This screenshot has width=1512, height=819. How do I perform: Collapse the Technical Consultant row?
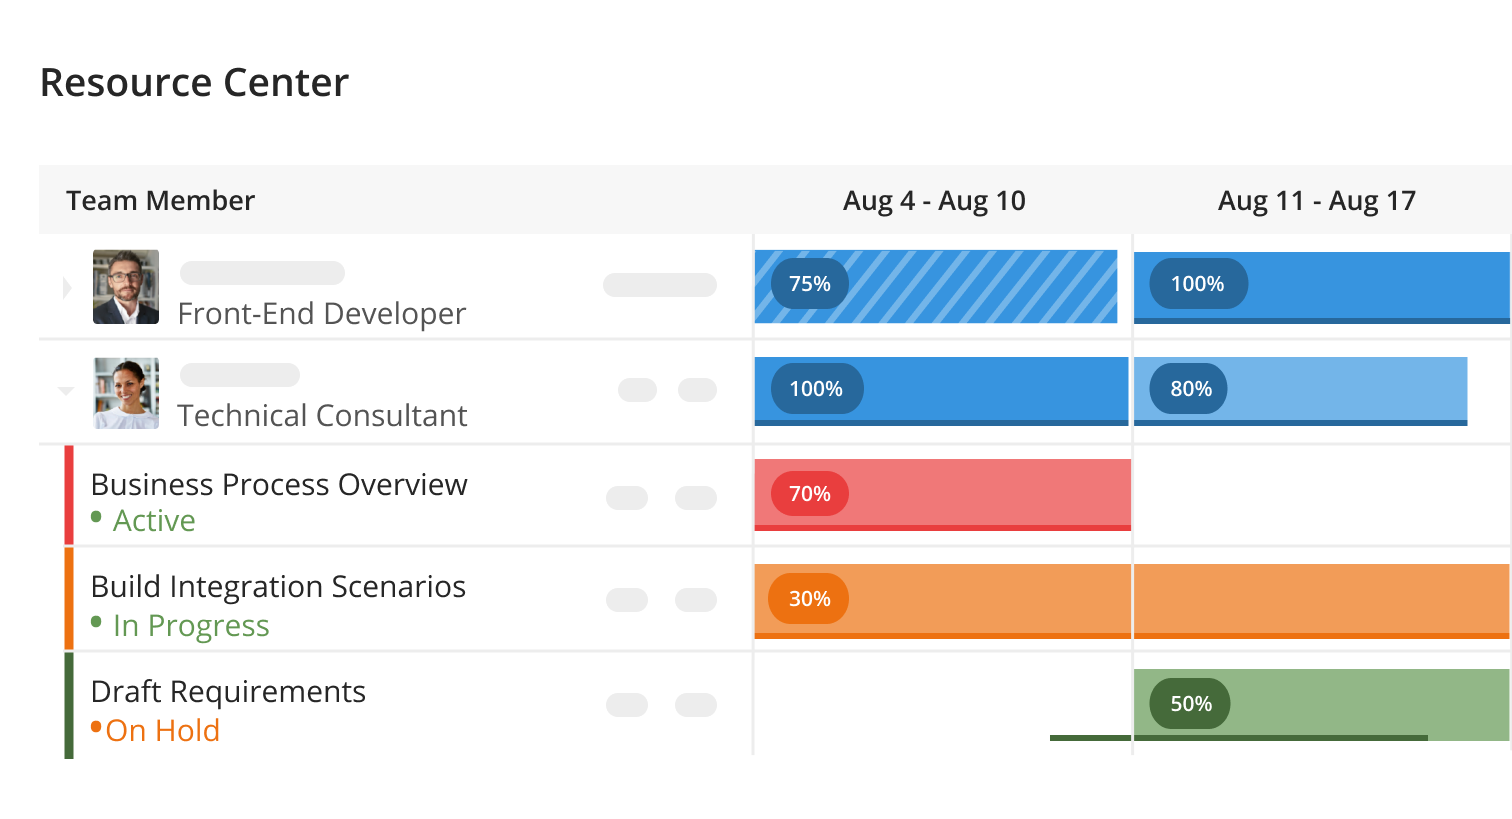point(66,391)
